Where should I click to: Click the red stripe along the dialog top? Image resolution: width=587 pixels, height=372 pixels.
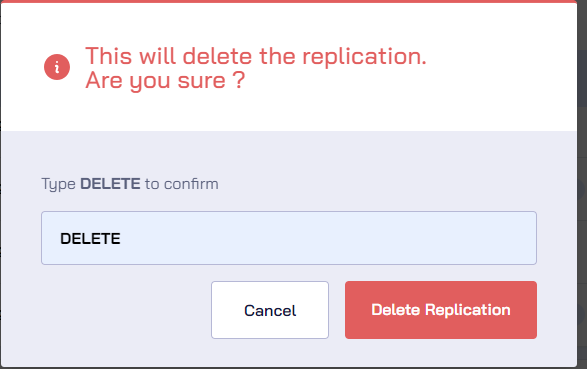tap(288, 1)
